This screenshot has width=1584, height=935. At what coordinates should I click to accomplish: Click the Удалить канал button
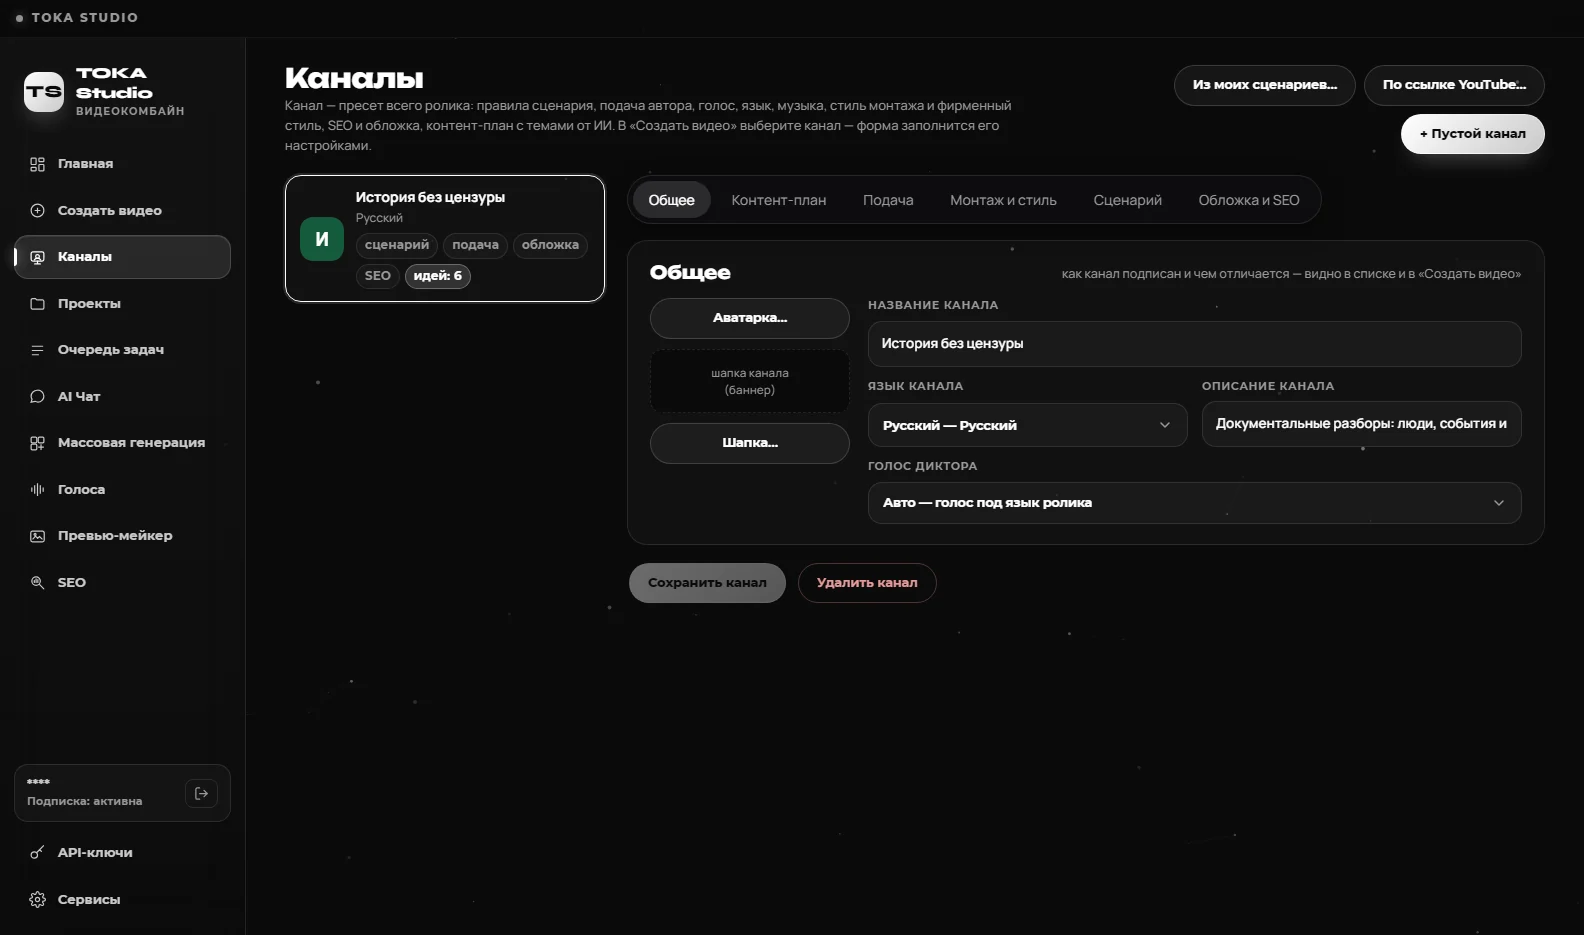pyautogui.click(x=867, y=583)
